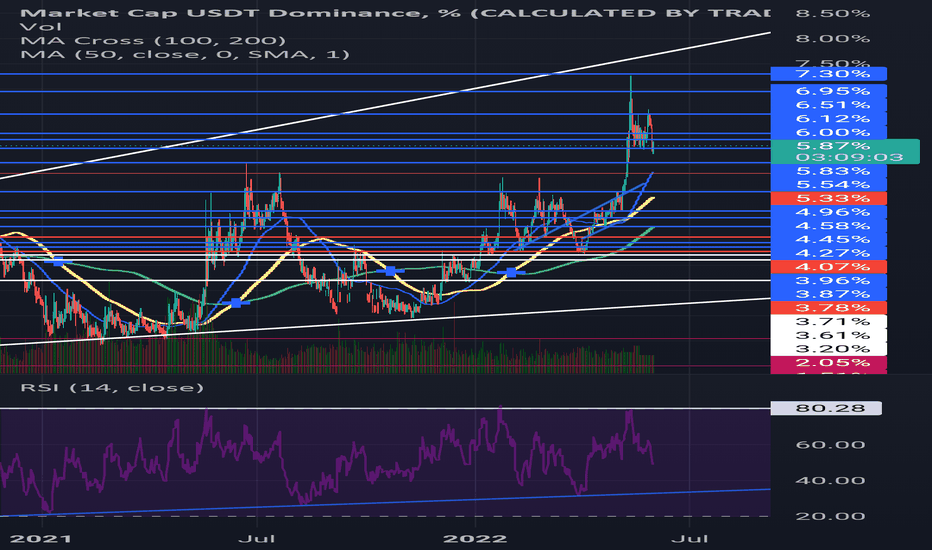Click the Market Cap USDT Dominance chart title
Viewport: 932px width, 550px height.
395,12
